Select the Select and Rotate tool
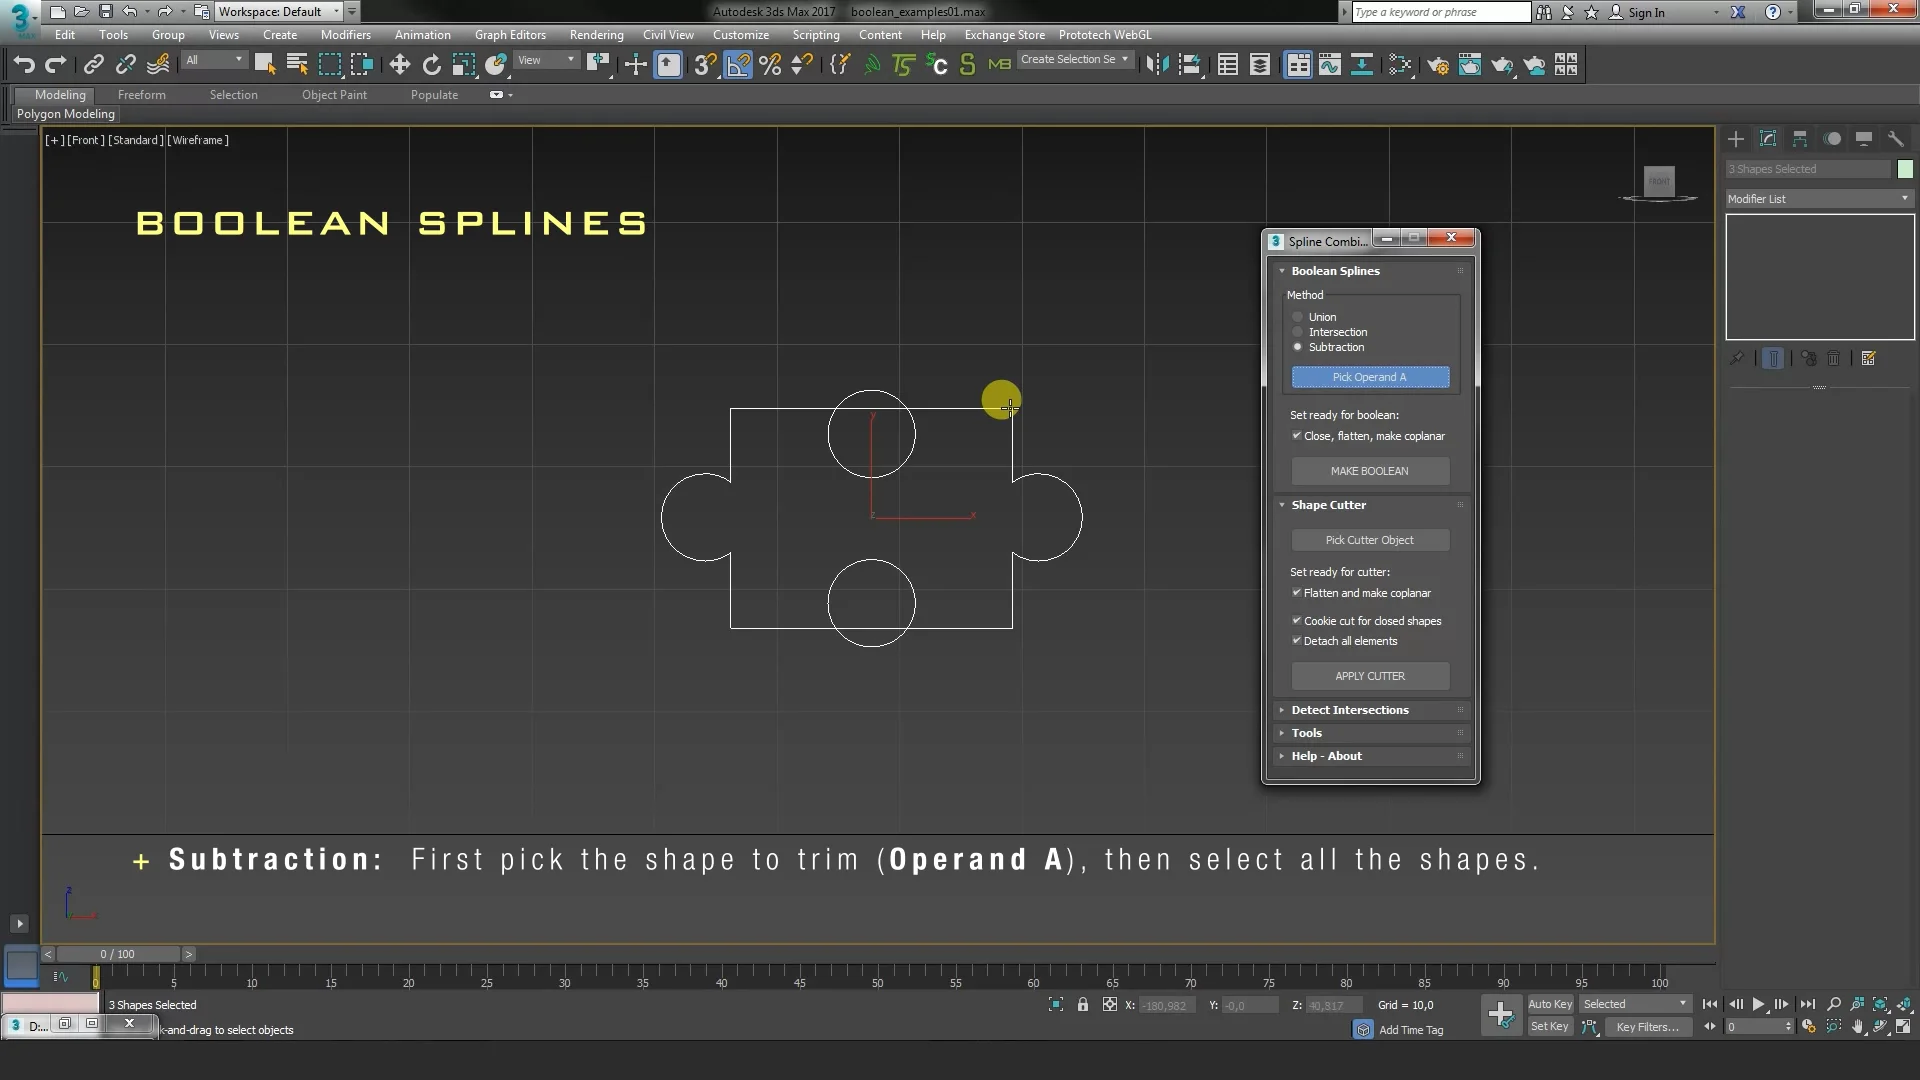The image size is (1920, 1080). point(431,64)
